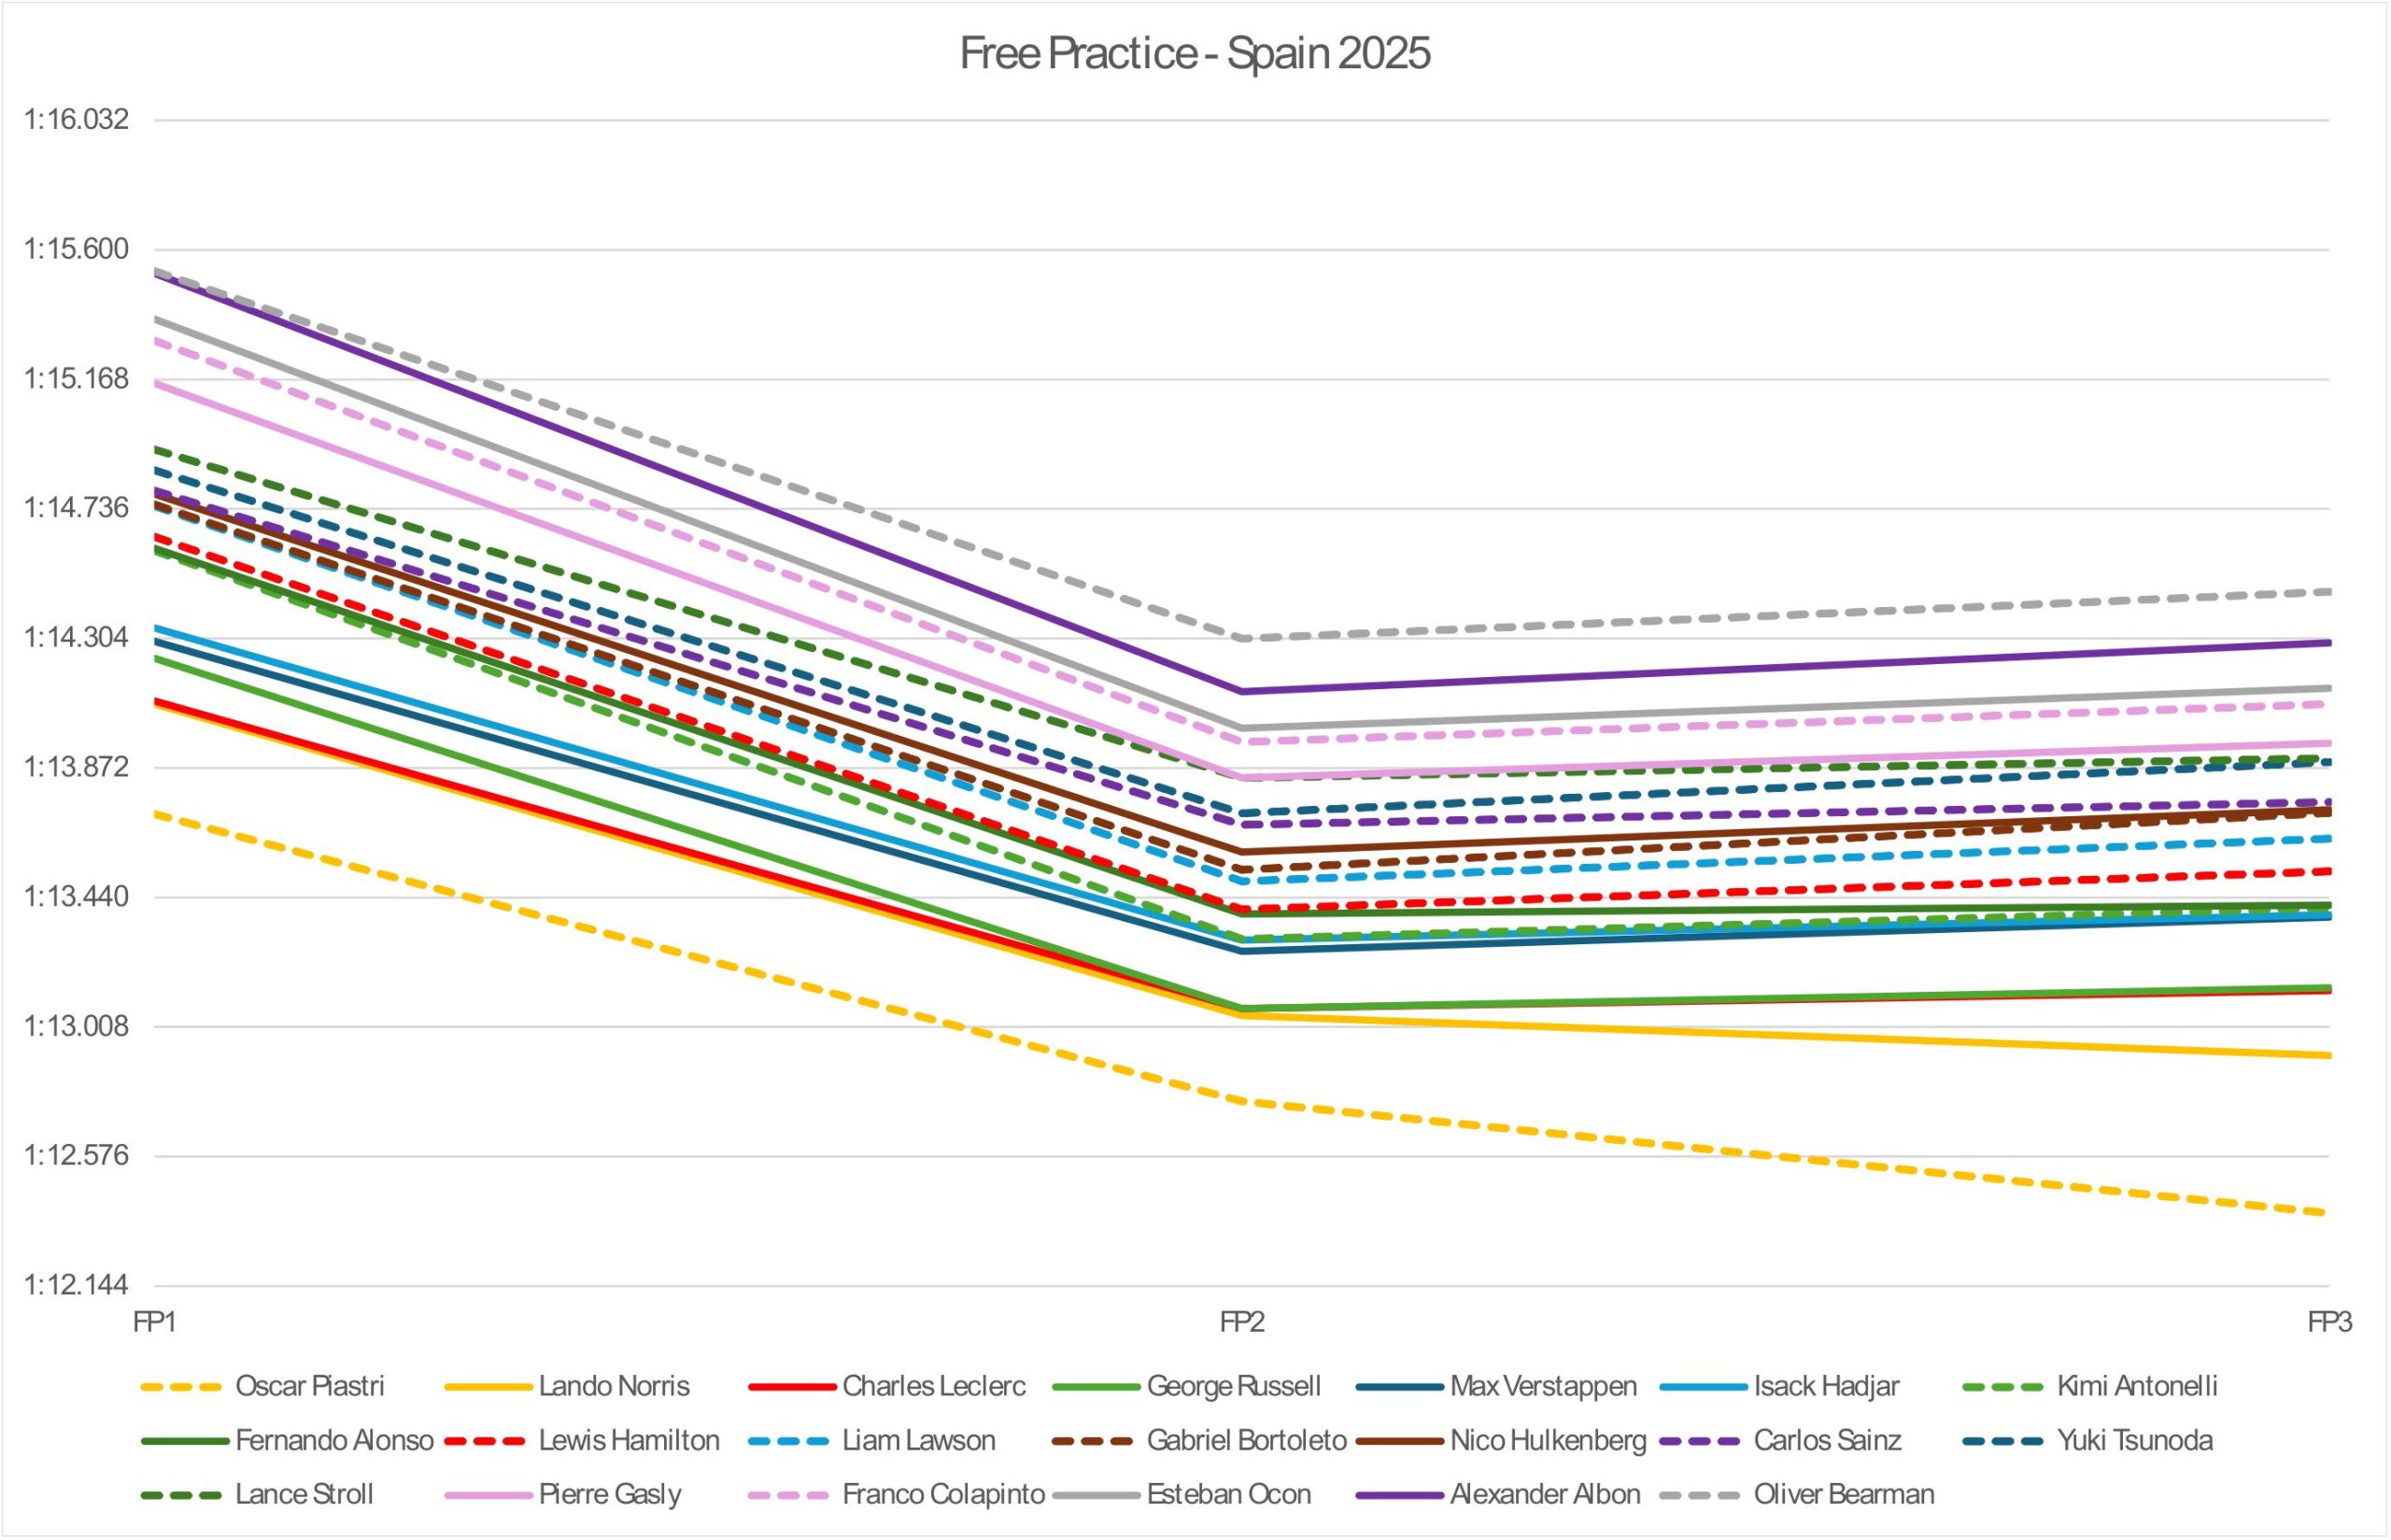Click the Charles Leclerc legend label
Screen dimensions: 2391x1540
tap(933, 1386)
